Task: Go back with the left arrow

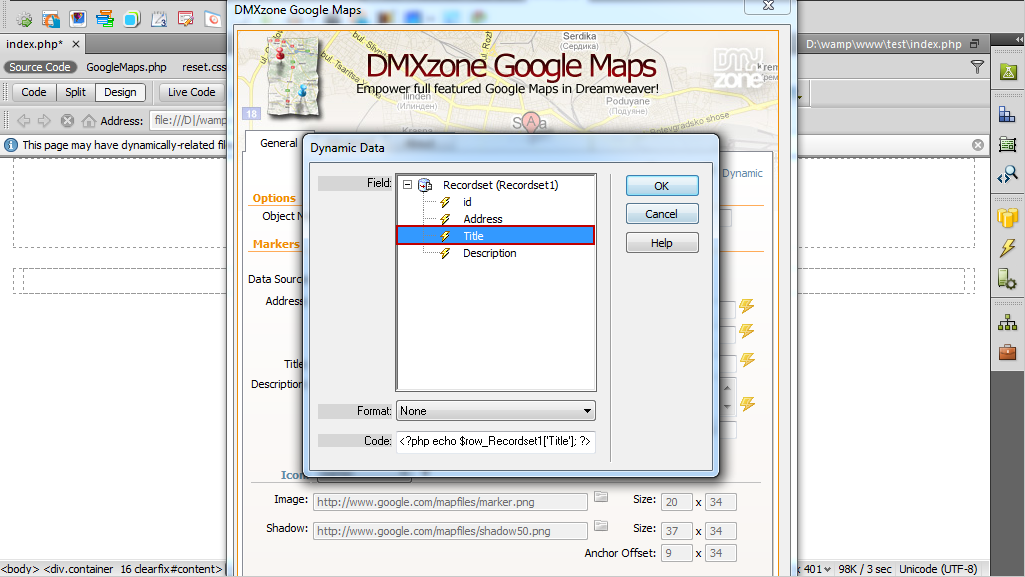Action: click(x=24, y=120)
